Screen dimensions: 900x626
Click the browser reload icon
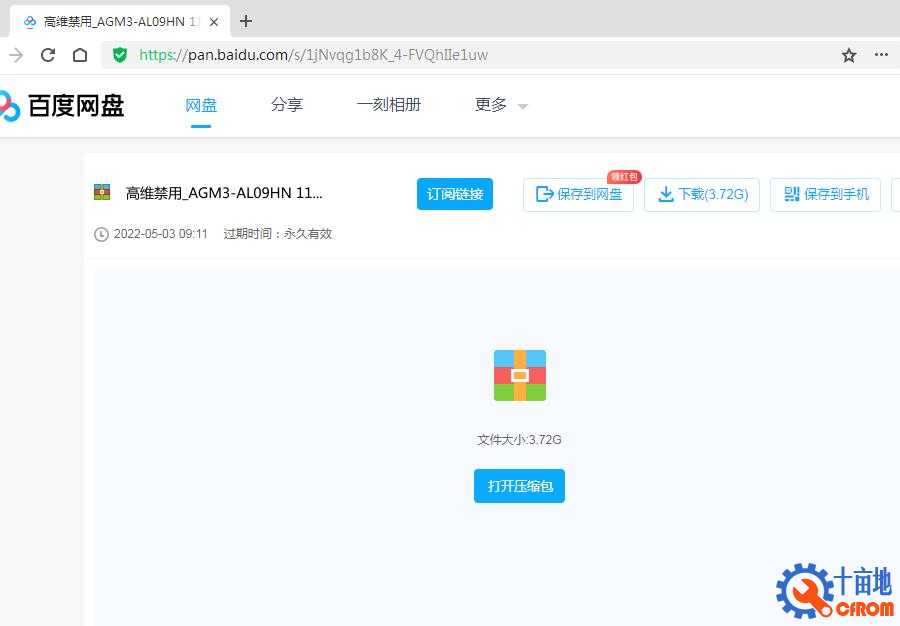pyautogui.click(x=48, y=55)
